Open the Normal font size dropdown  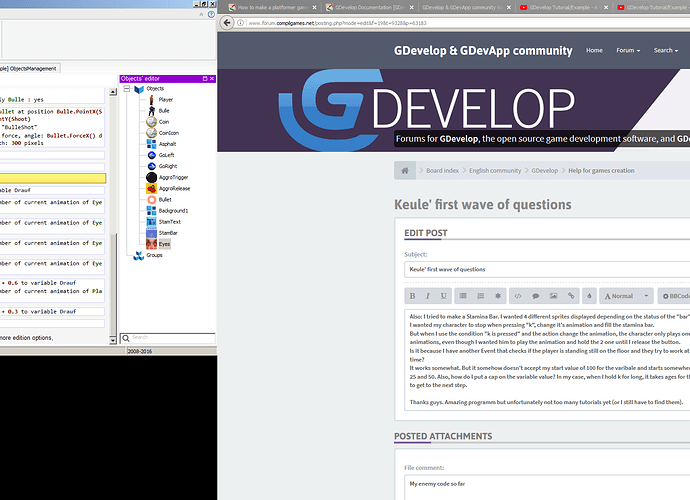point(626,296)
